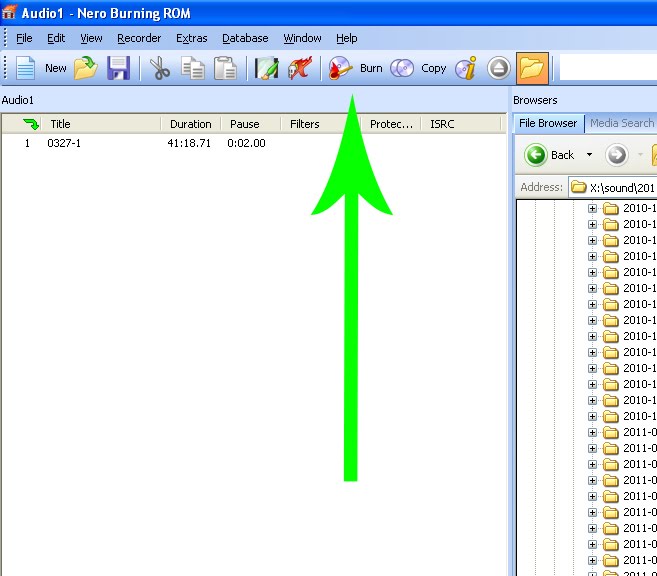This screenshot has height=576, width=657.
Task: Click the New compilation document icon
Action: click(x=26, y=68)
